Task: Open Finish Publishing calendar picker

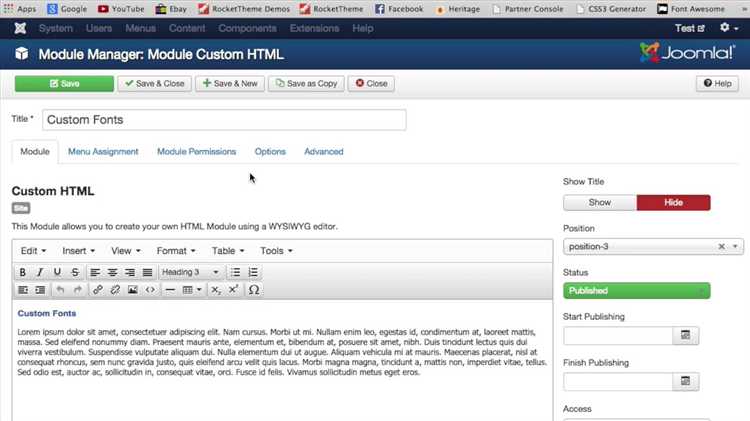Action: 685,381
